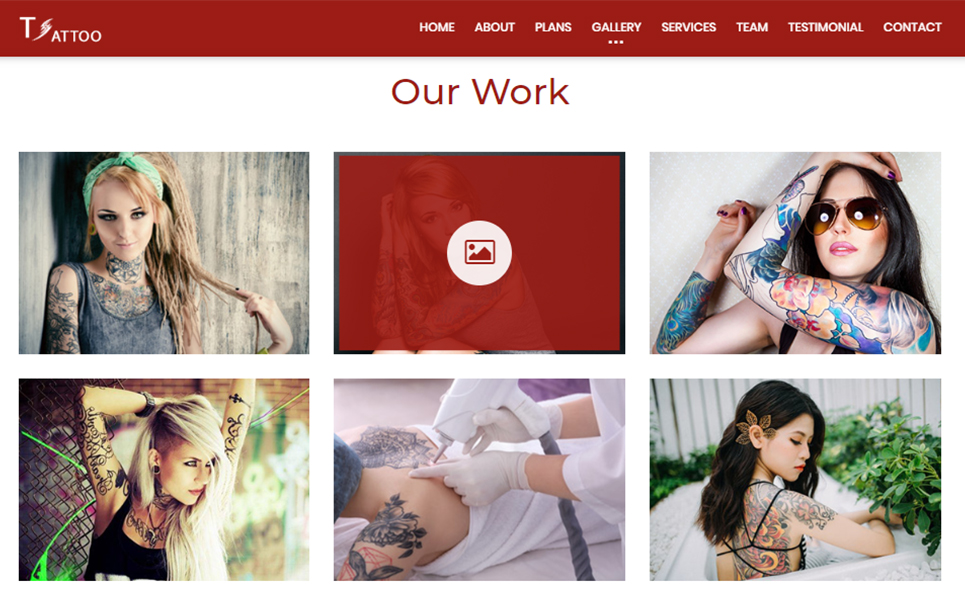Open the Team nav link
This screenshot has height=600, width=965.
751,27
